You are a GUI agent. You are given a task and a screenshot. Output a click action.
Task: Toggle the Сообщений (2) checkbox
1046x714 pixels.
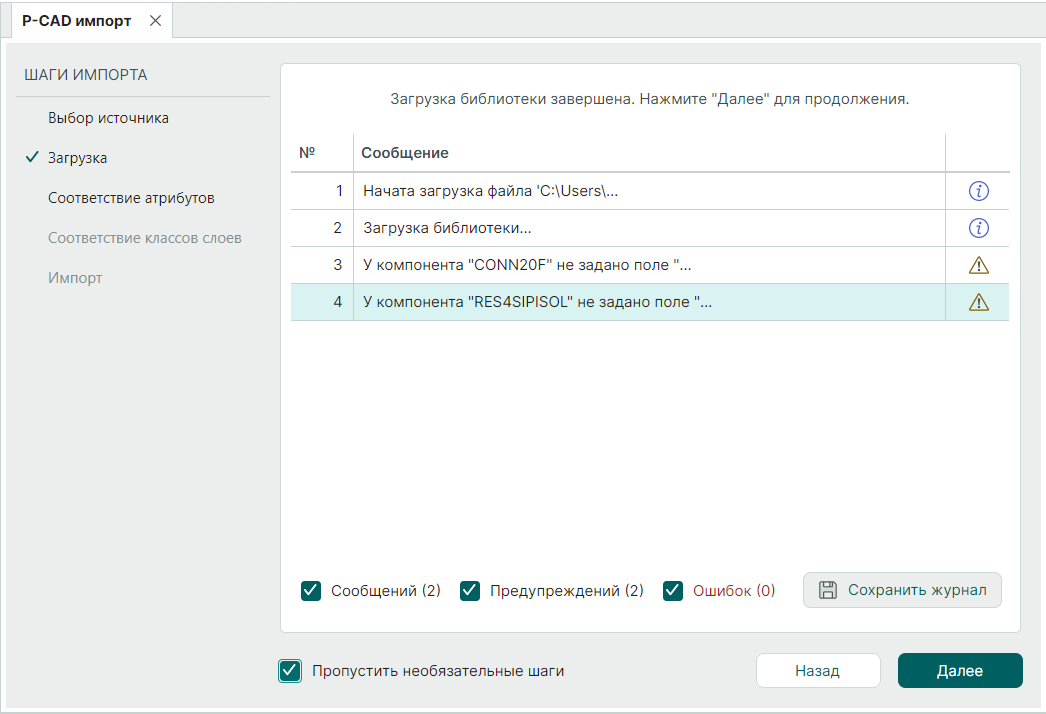(311, 591)
